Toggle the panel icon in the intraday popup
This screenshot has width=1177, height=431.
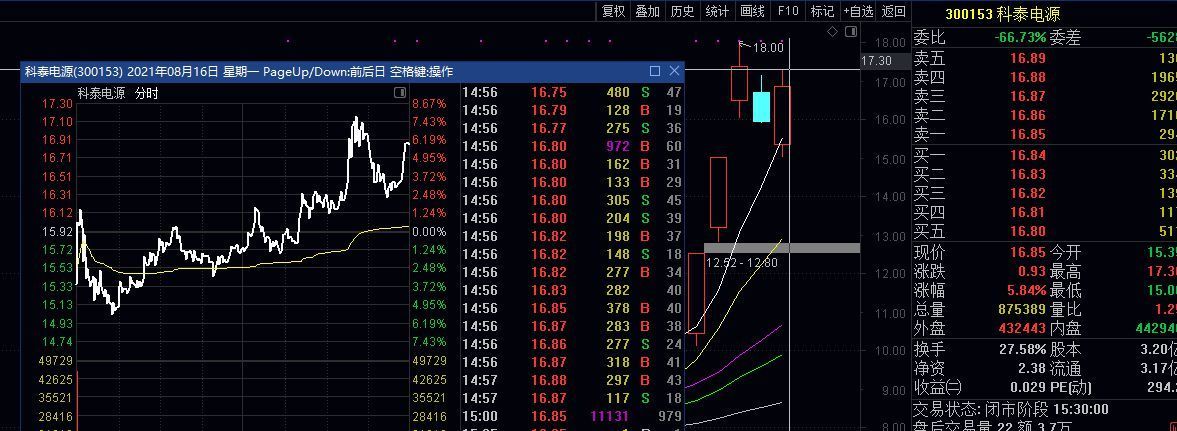pos(400,93)
